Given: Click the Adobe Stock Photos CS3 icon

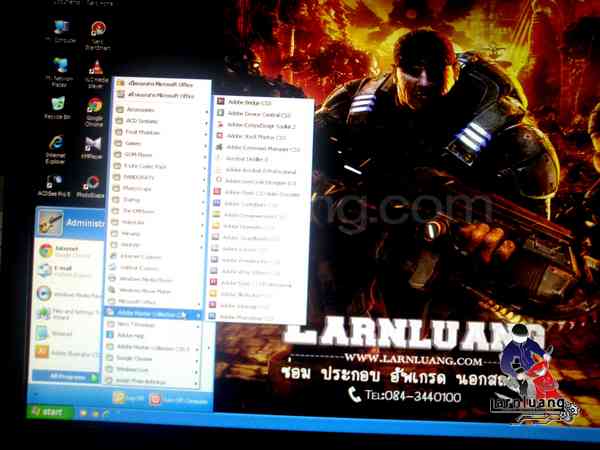Looking at the screenshot, I should [x=220, y=135].
